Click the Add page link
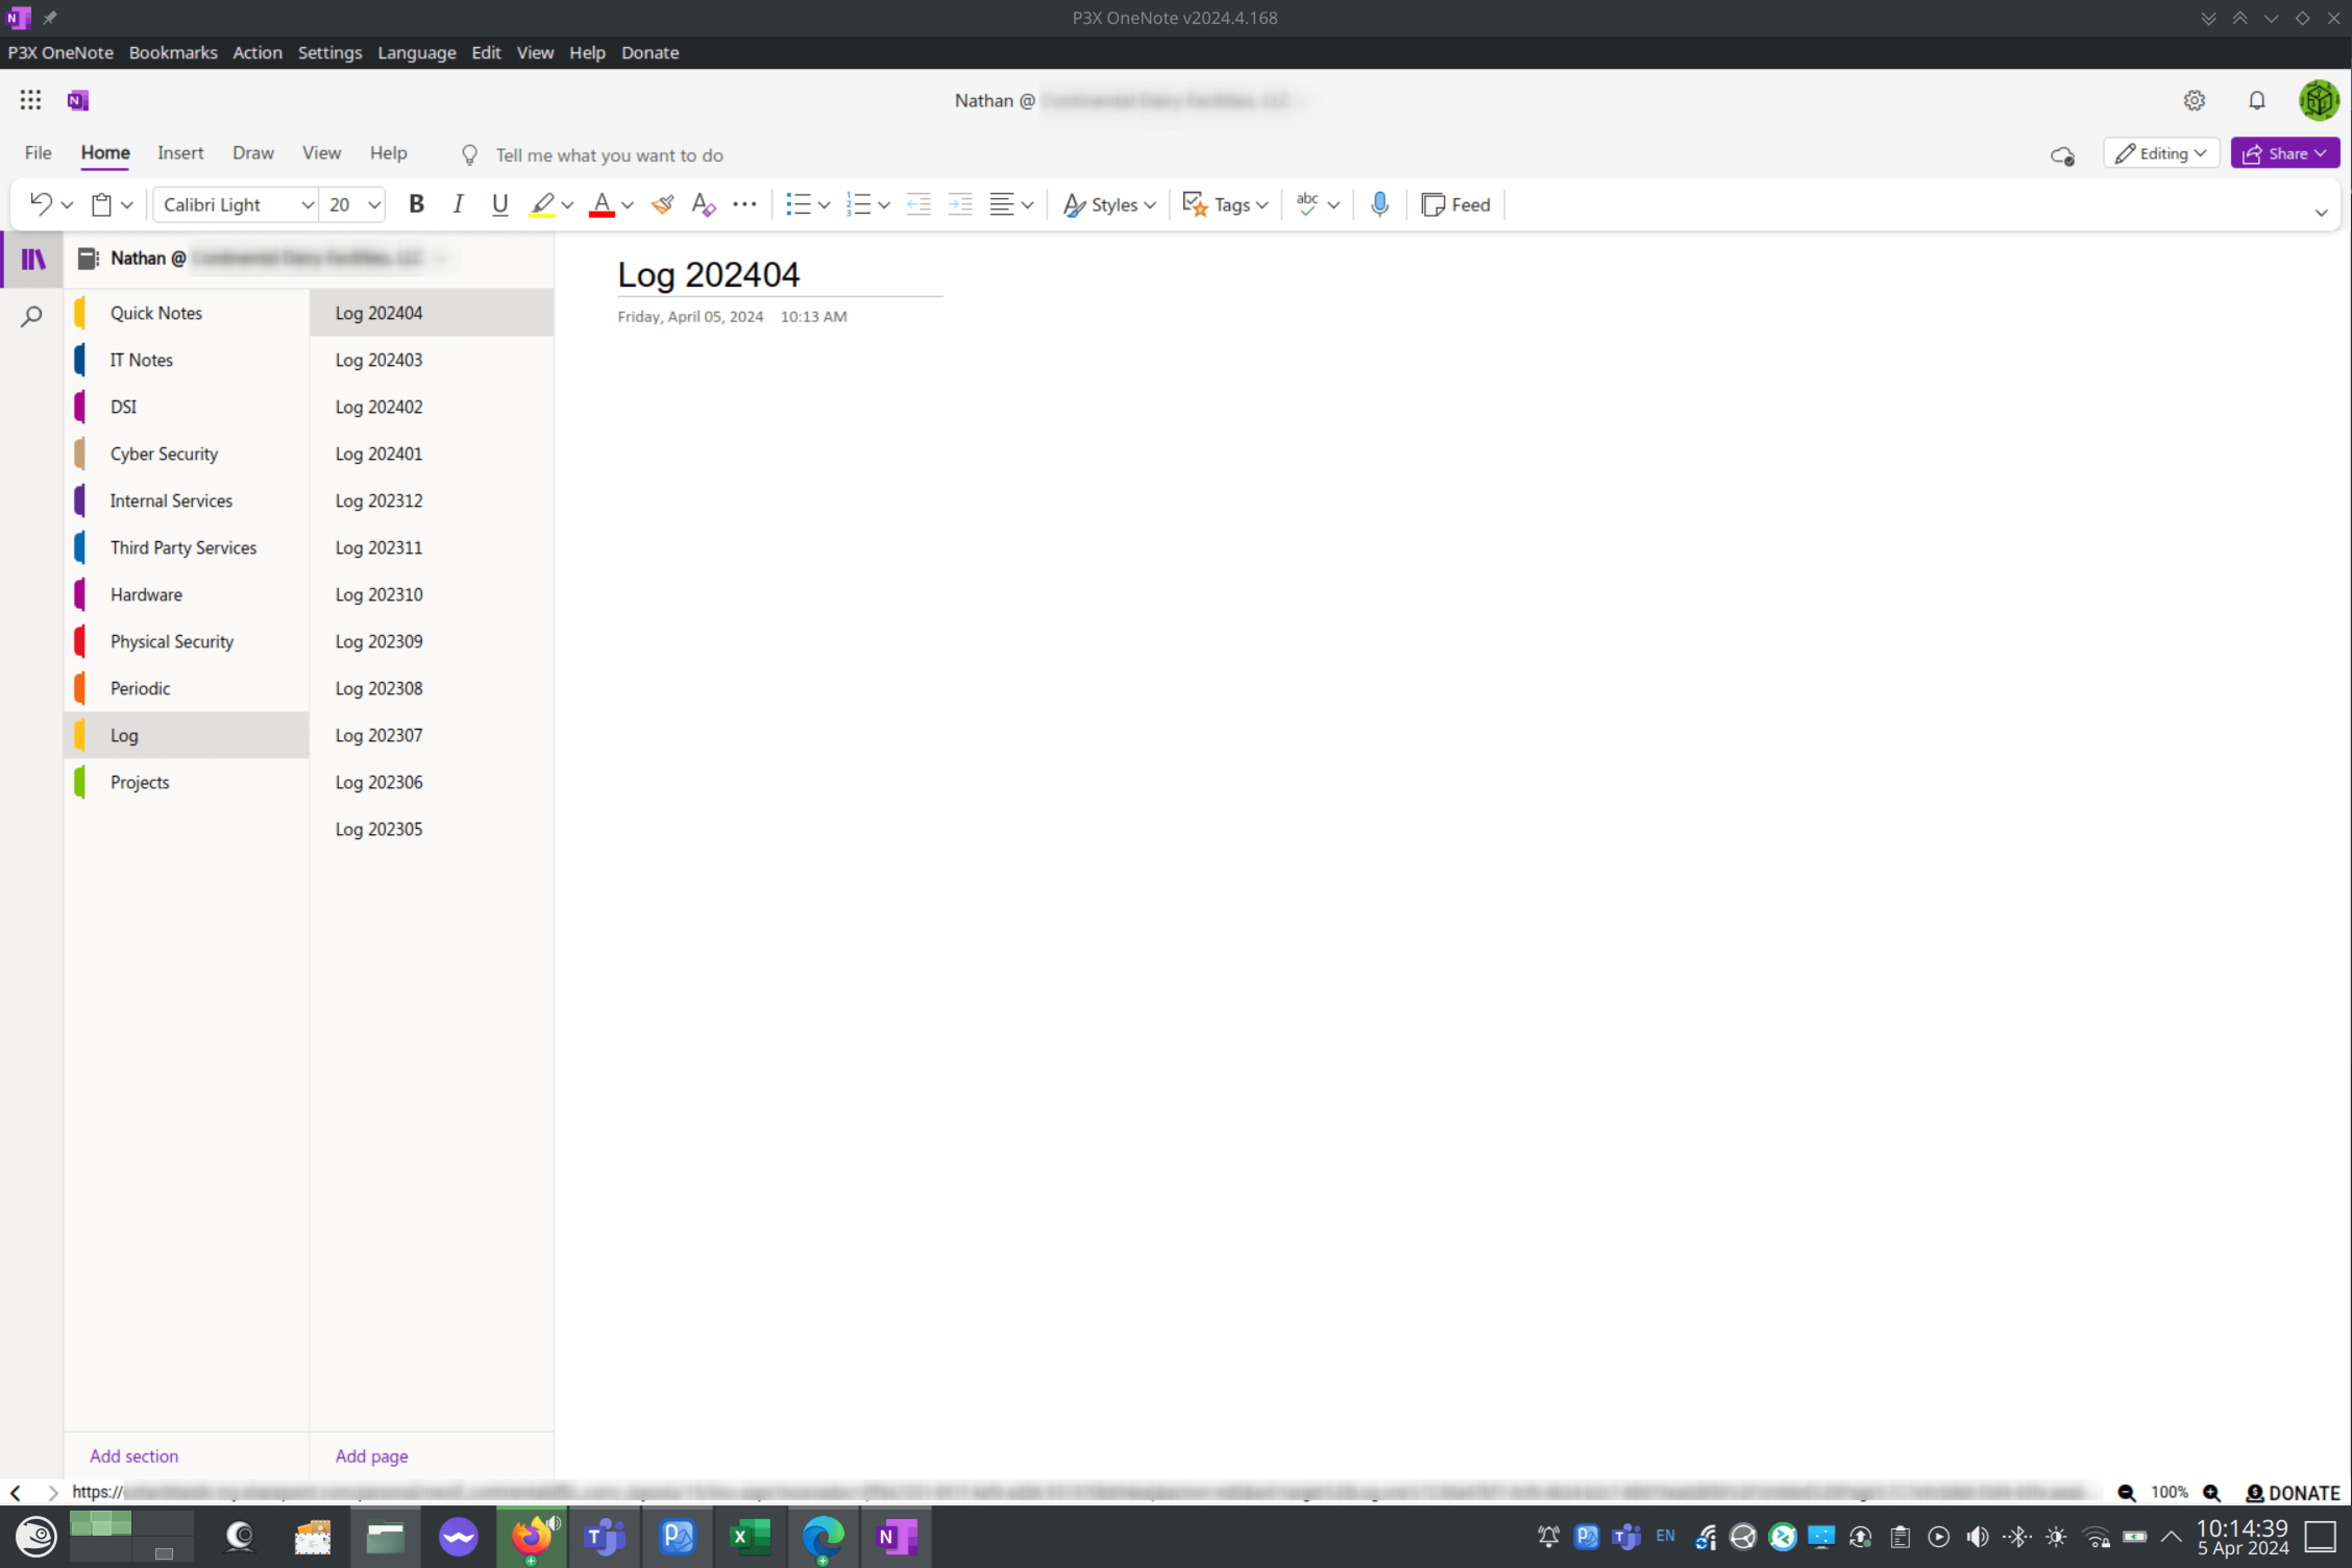This screenshot has height=1568, width=2352. tap(371, 1455)
